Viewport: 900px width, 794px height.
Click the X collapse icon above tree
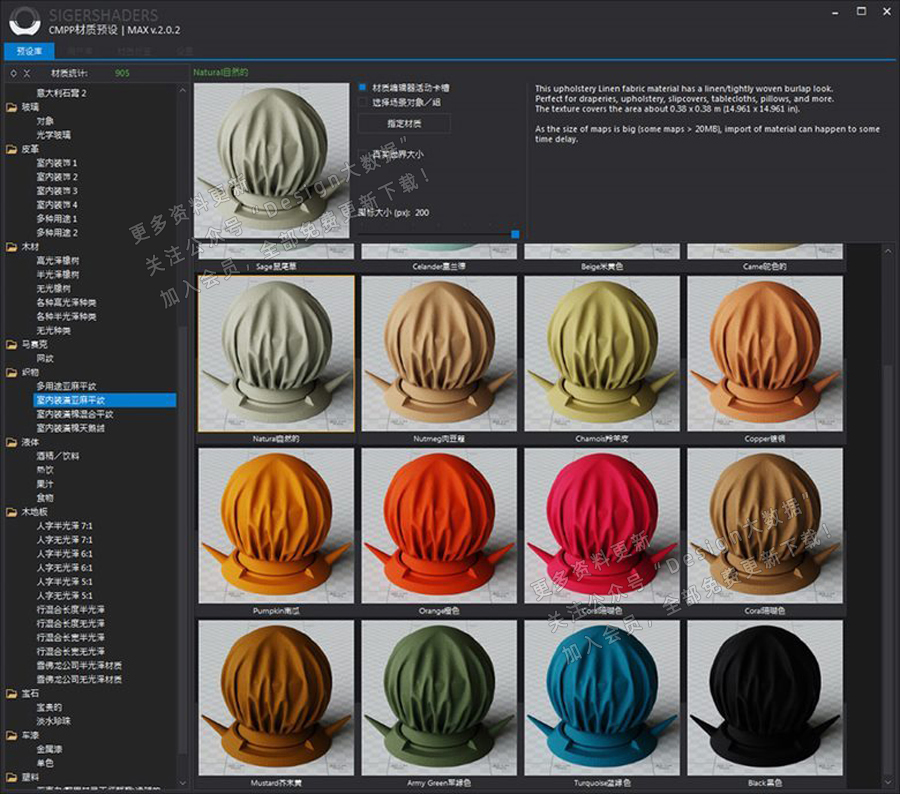(x=27, y=73)
